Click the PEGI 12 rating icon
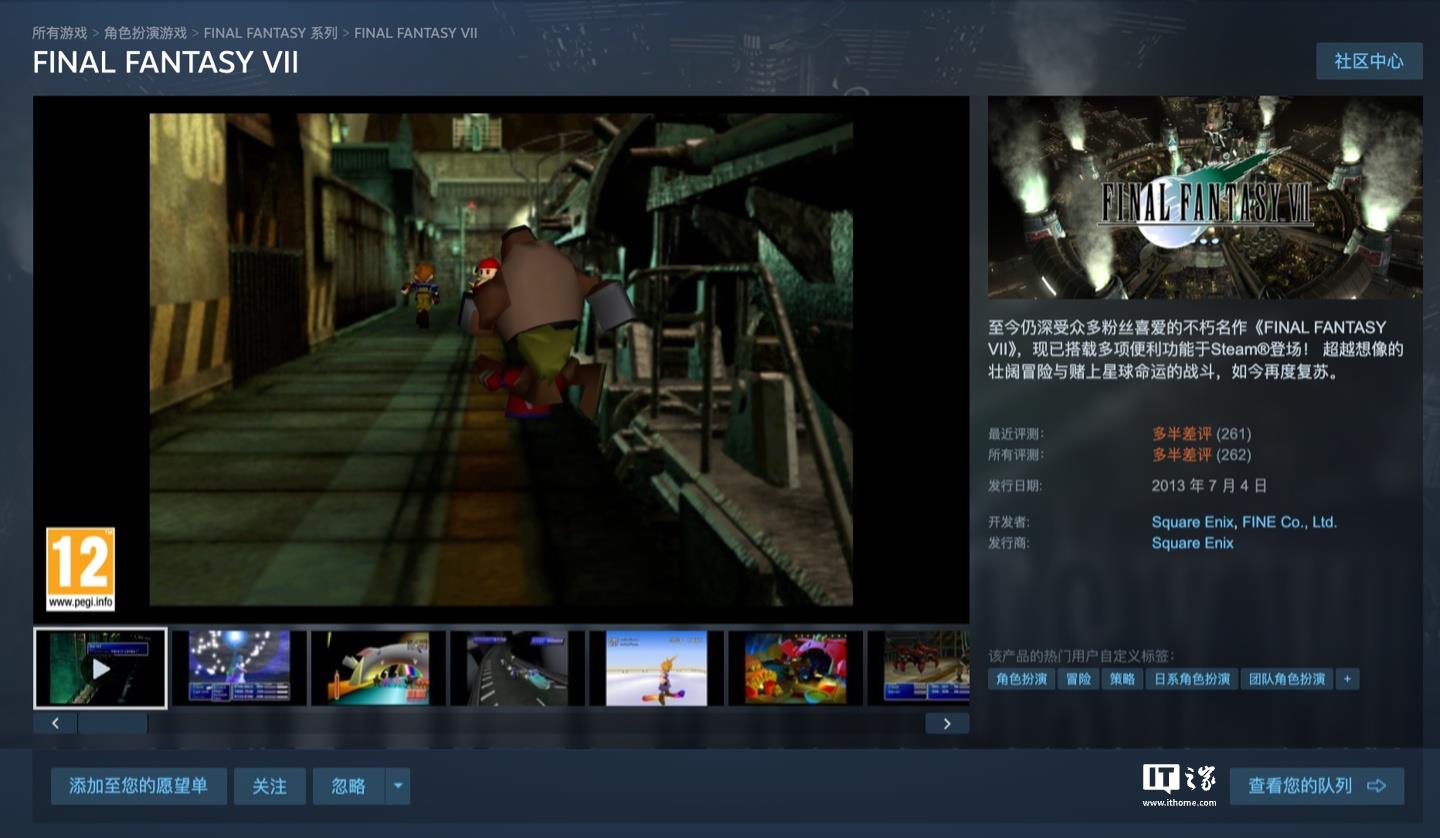Viewport: 1440px width, 838px height. click(80, 569)
